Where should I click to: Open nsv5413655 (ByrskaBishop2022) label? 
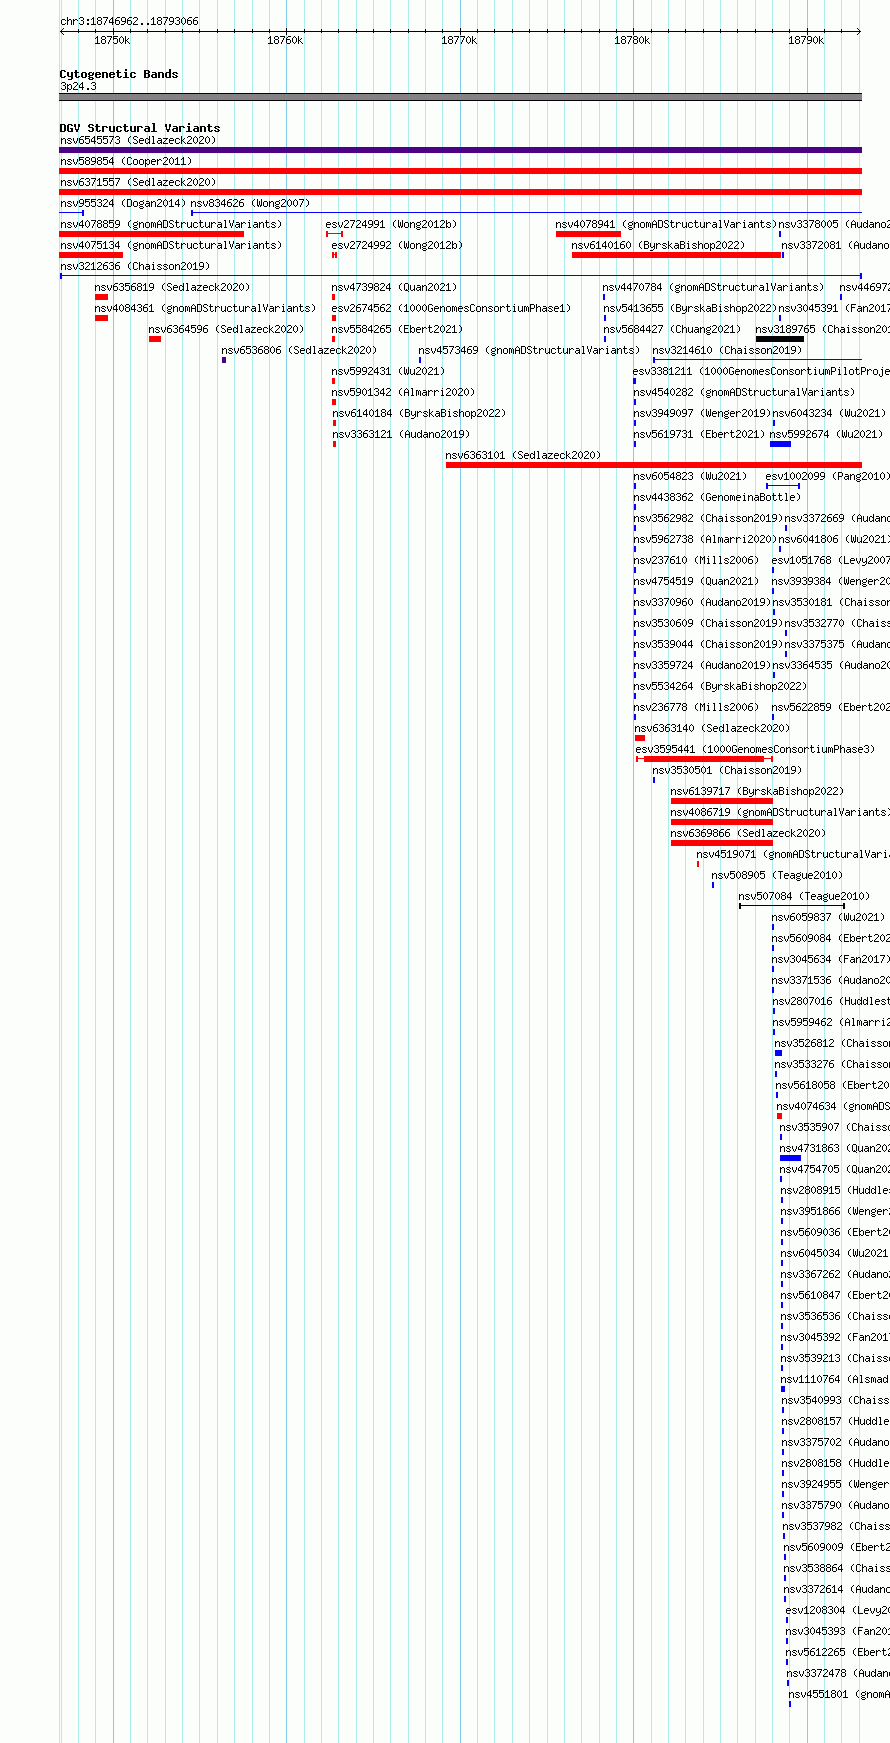690,308
